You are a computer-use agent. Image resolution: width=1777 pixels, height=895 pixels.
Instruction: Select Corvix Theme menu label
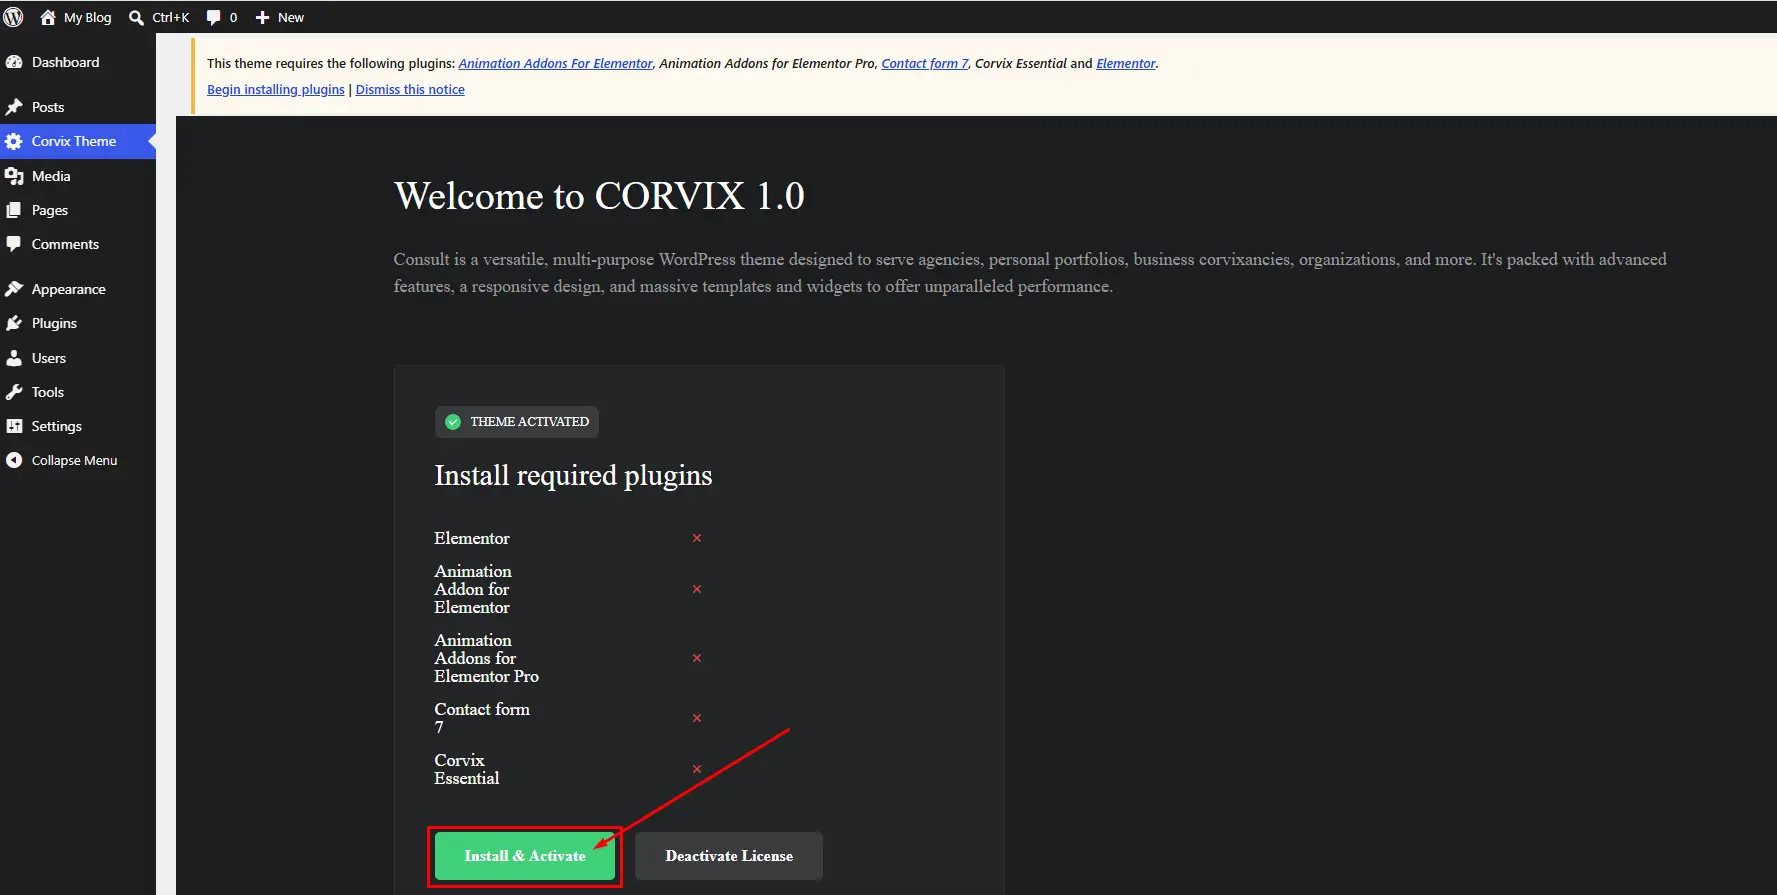pos(74,141)
